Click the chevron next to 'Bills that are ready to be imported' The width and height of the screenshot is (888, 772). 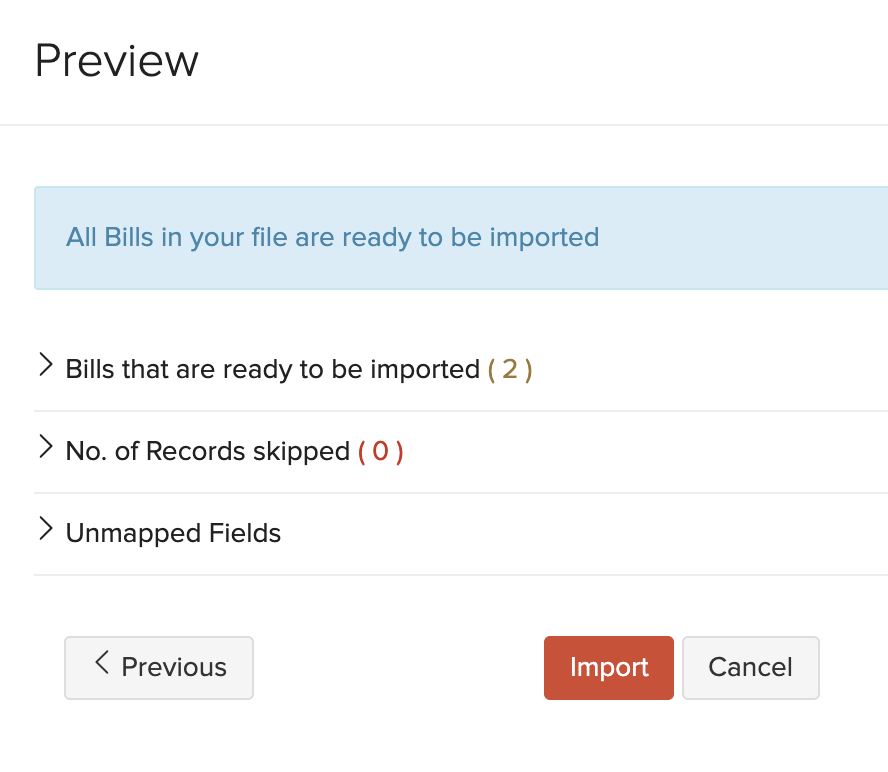(x=45, y=366)
